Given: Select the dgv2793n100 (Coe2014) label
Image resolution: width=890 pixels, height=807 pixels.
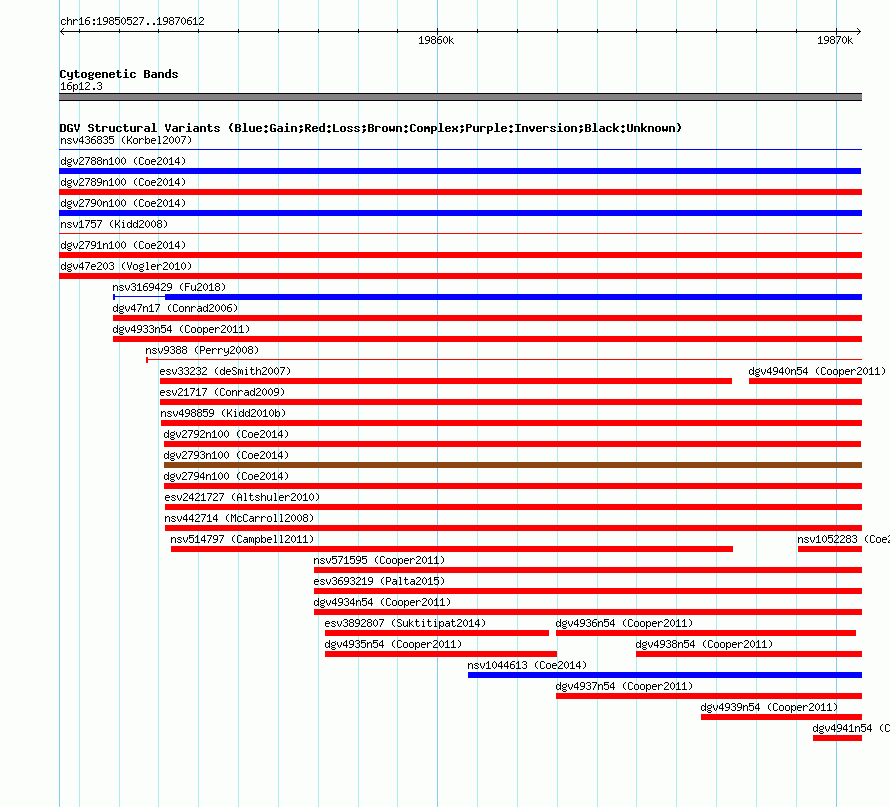Looking at the screenshot, I should pyautogui.click(x=226, y=455).
